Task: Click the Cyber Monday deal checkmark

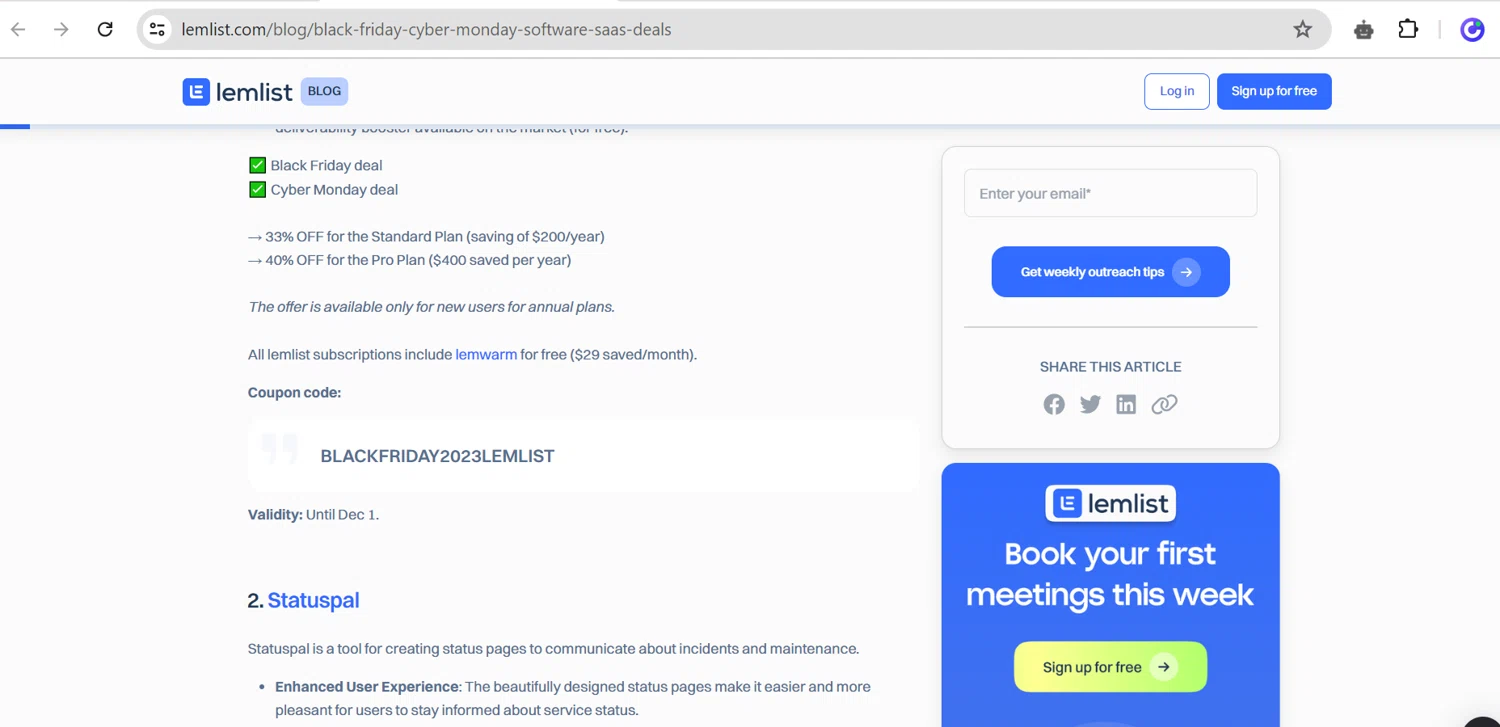Action: point(257,189)
